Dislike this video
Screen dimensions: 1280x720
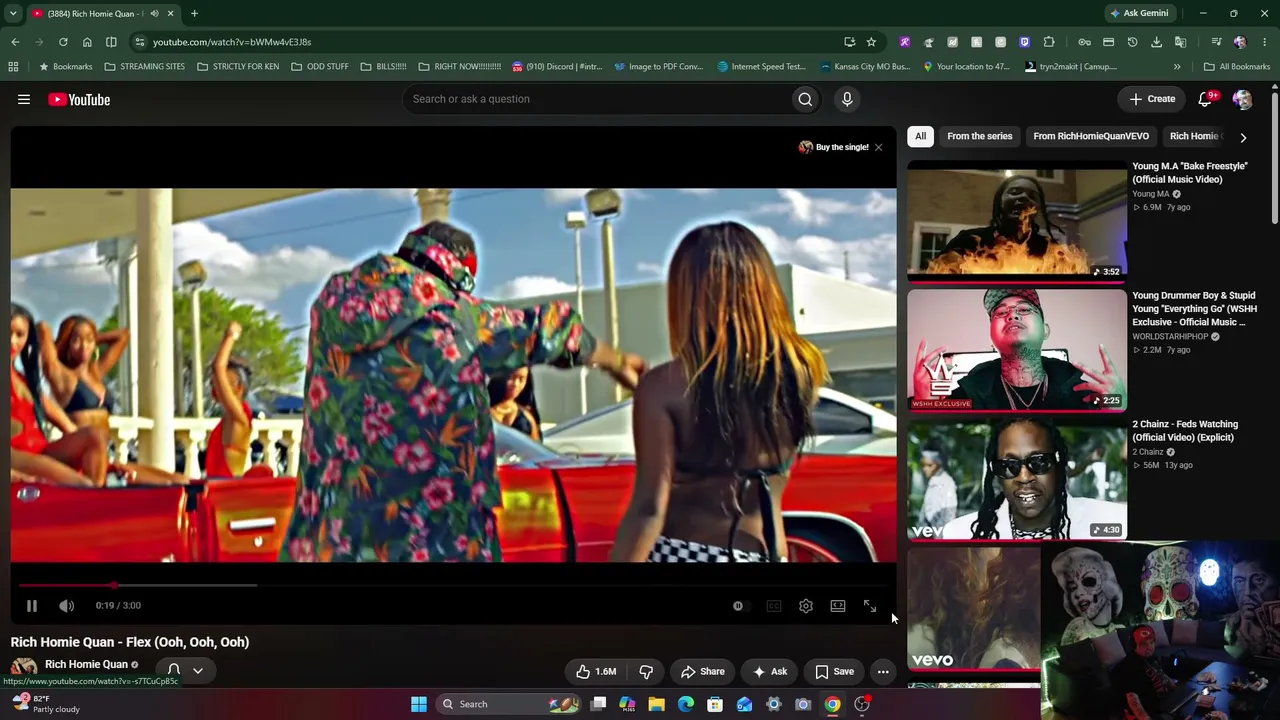646,672
